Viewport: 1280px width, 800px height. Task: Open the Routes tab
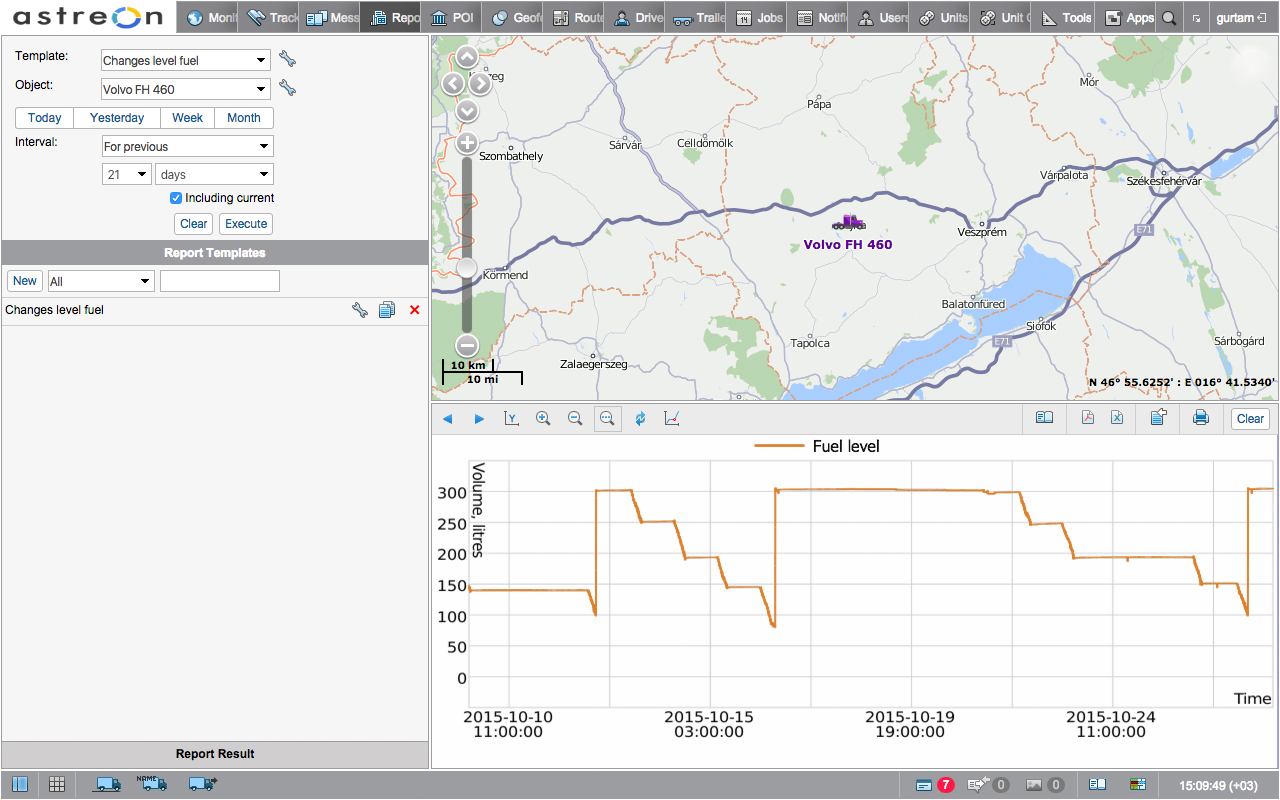coord(574,17)
